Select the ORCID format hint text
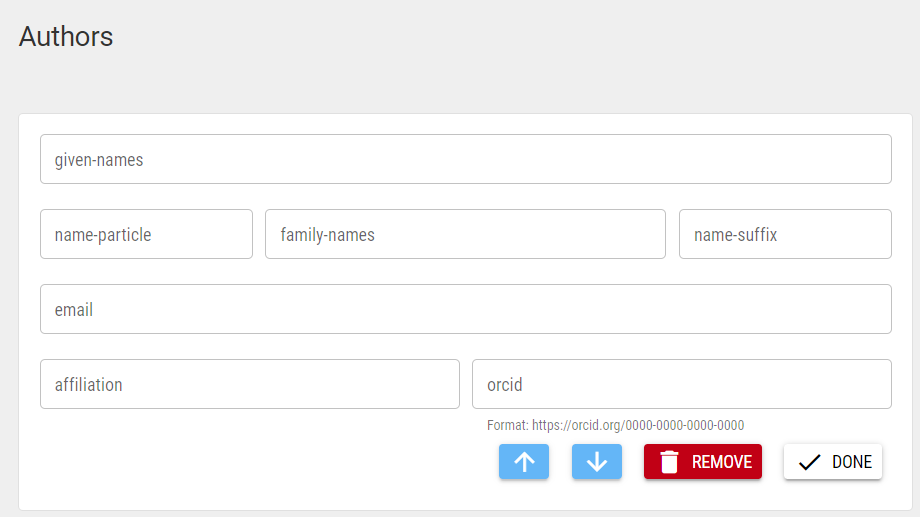 click(615, 425)
